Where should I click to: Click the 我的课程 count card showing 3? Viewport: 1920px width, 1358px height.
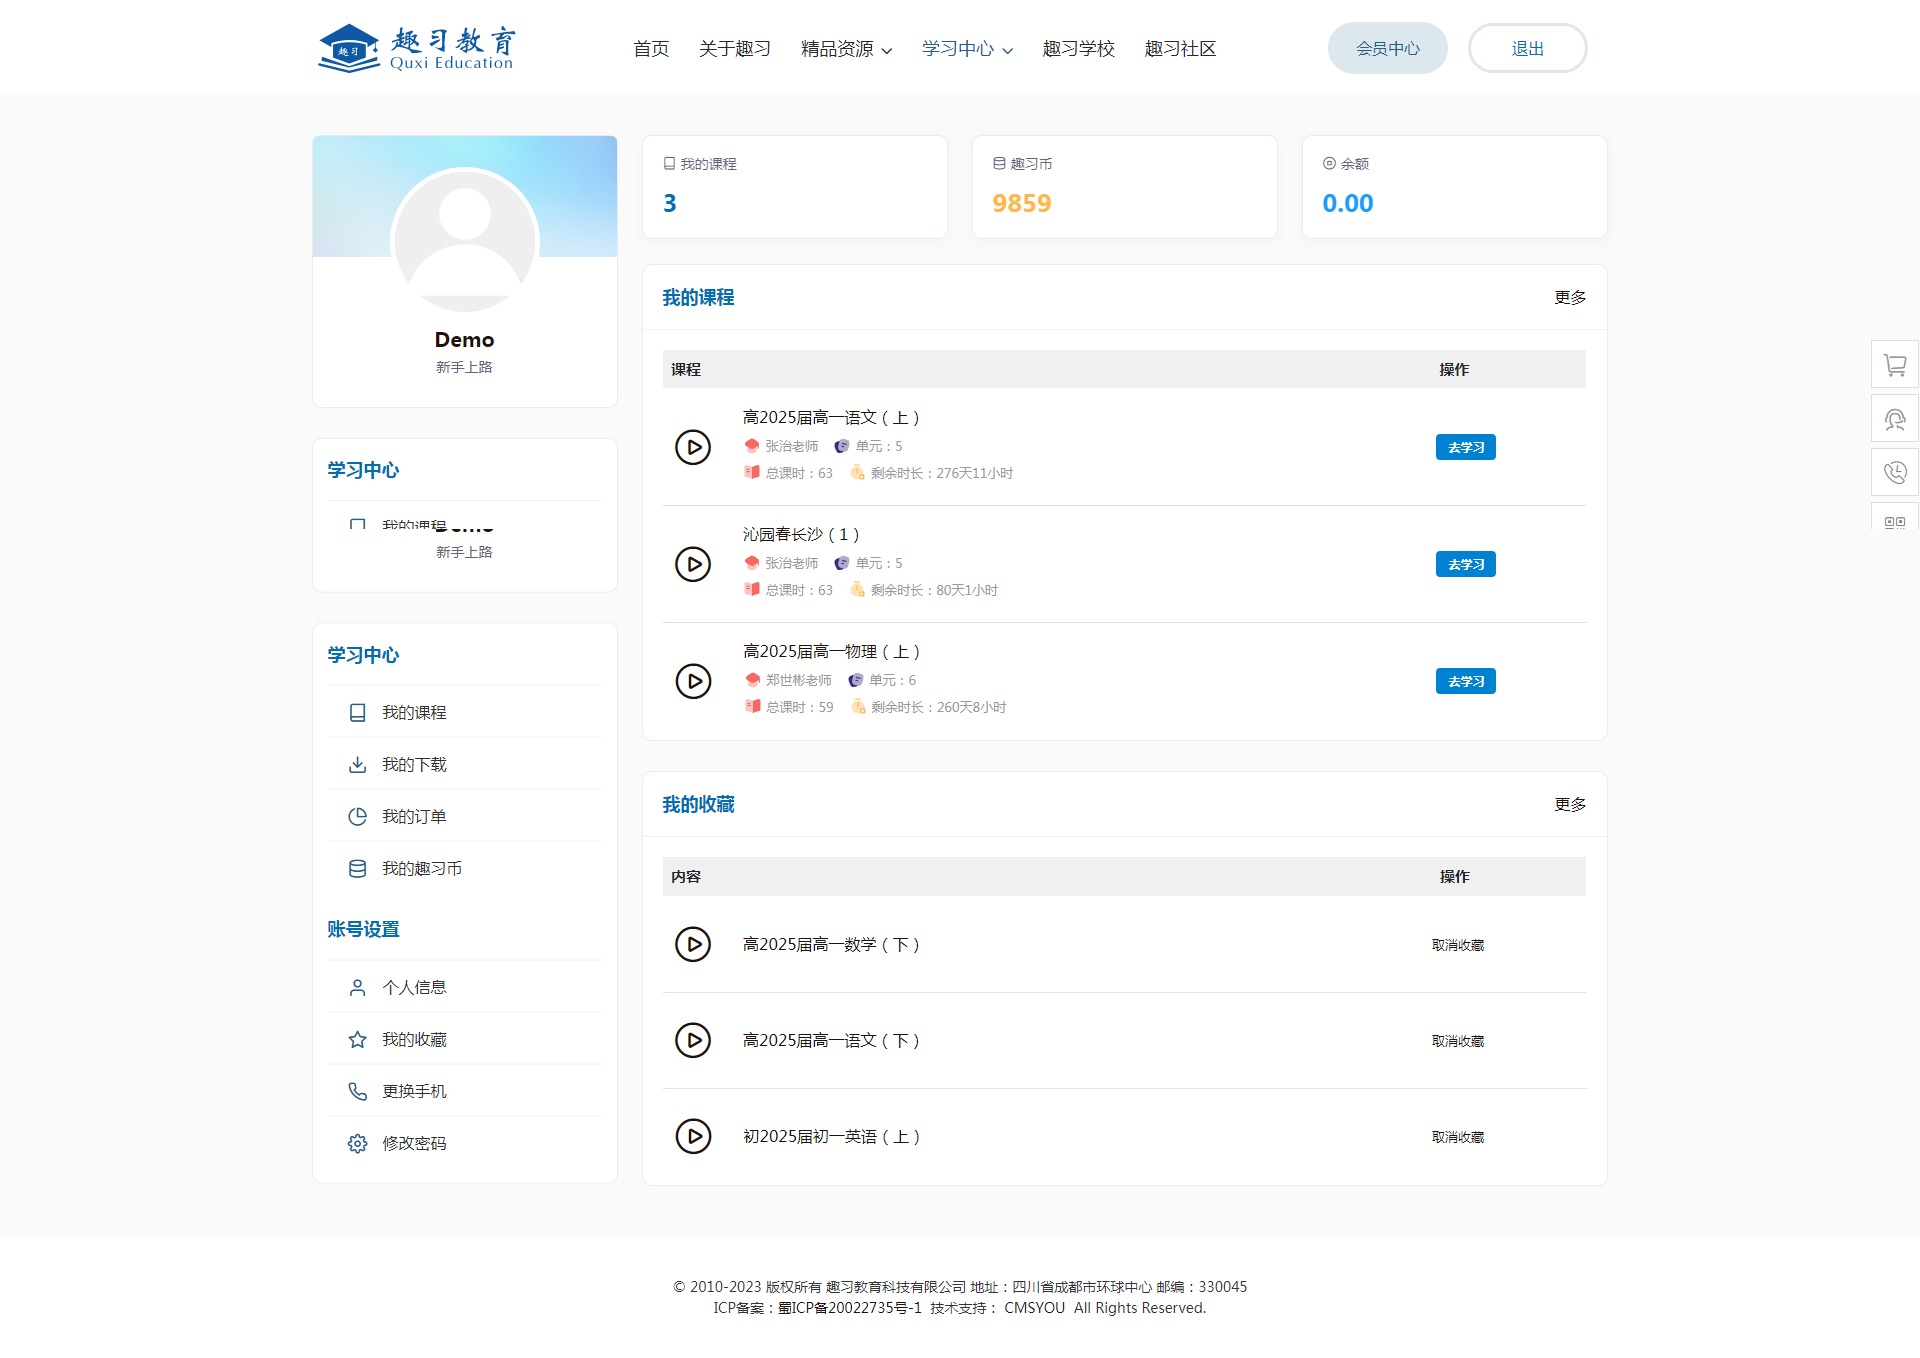(795, 187)
